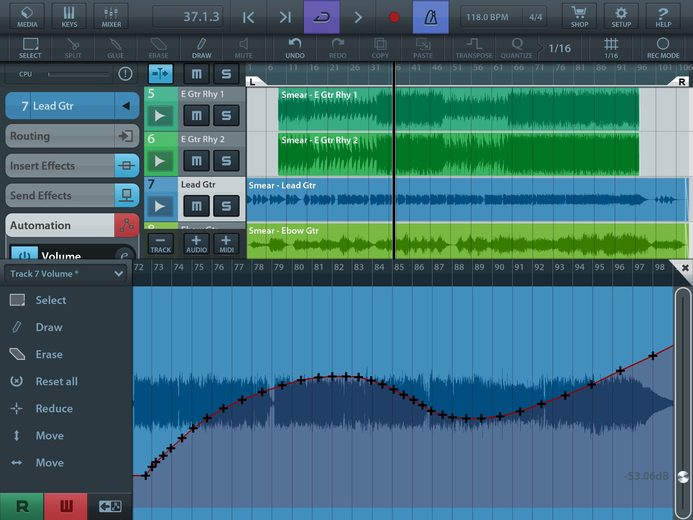The height and width of the screenshot is (520, 693).
Task: Mute the E Gtr Rhy 1 track
Action: coord(196,115)
